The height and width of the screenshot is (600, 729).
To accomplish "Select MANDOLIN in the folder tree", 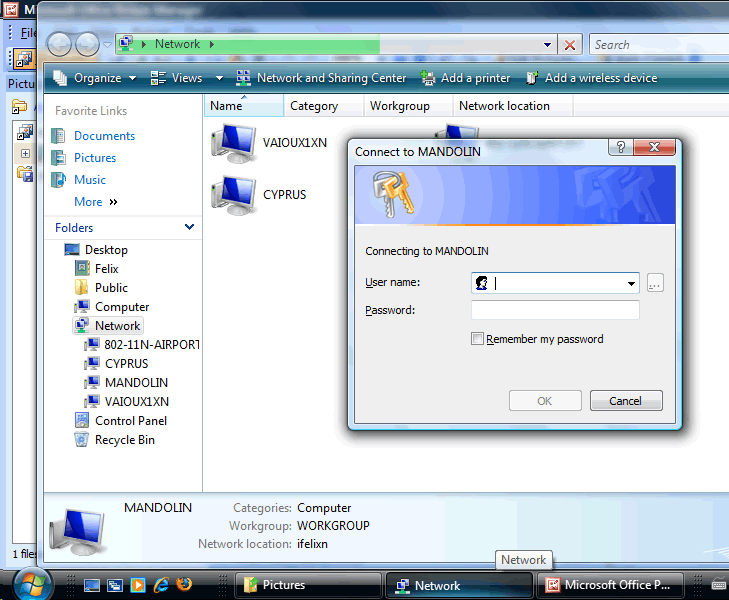I will [x=136, y=383].
